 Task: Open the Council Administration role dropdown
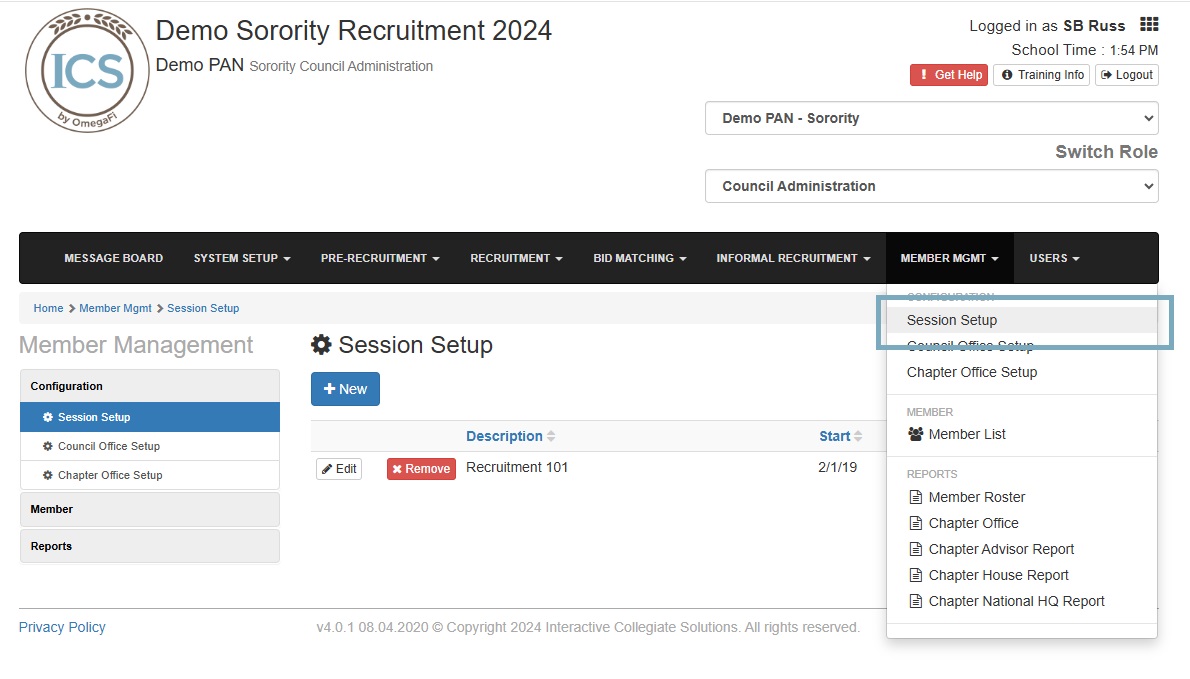[931, 186]
